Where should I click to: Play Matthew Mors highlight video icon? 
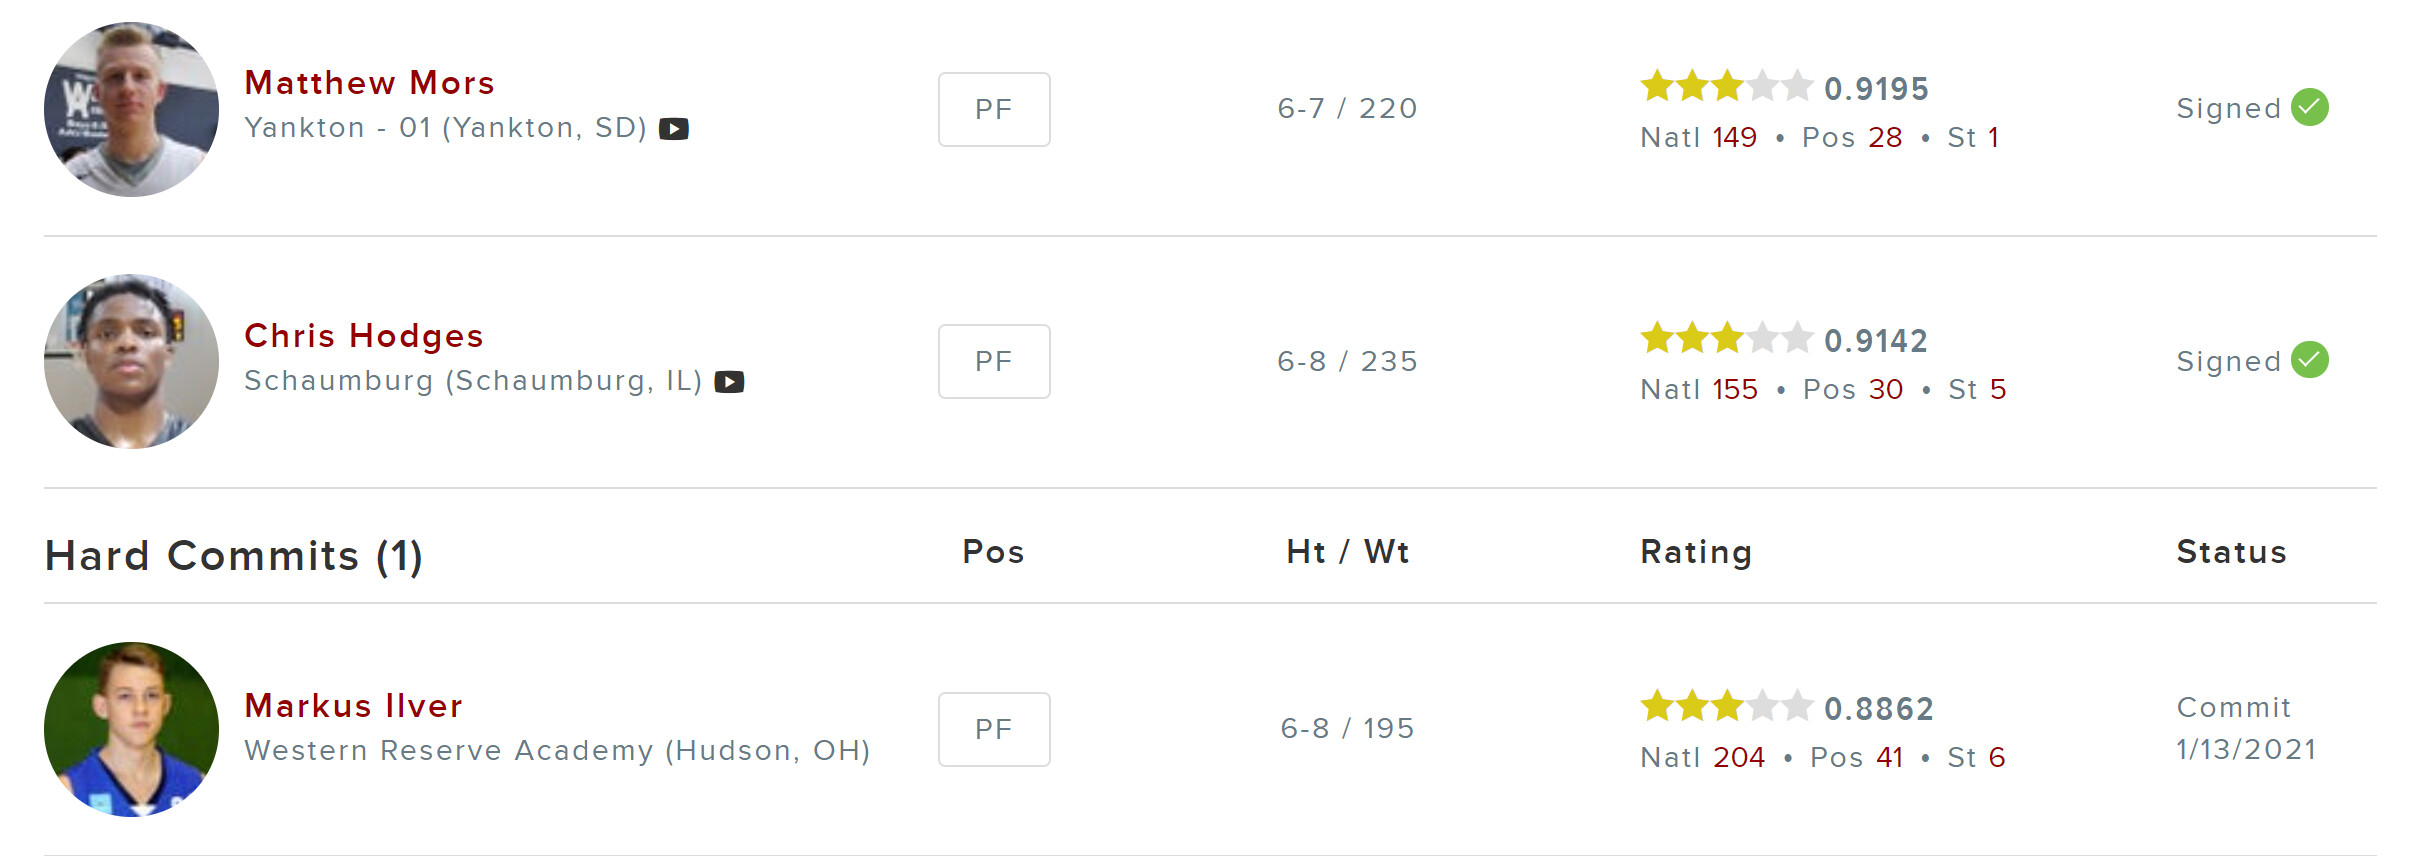(674, 129)
